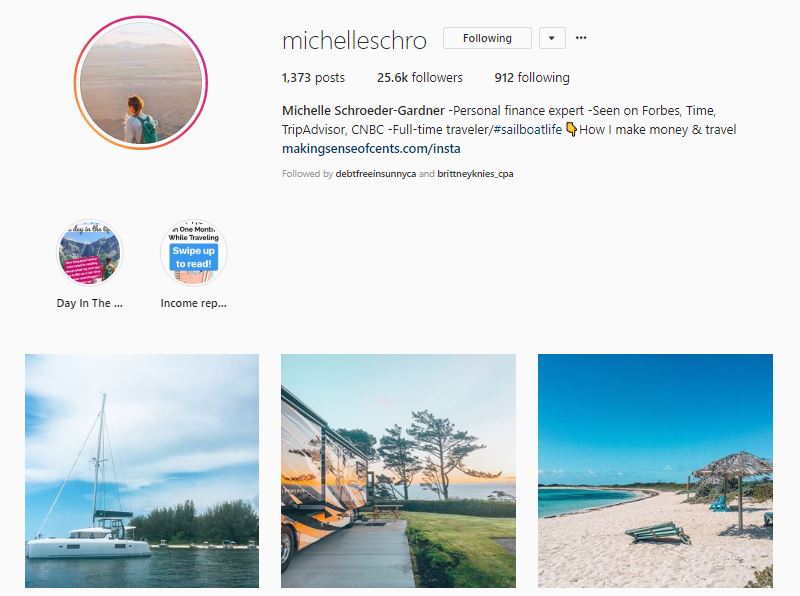This screenshot has height=596, width=800.
Task: Visit brittneyknies_cpa profile
Action: point(475,174)
